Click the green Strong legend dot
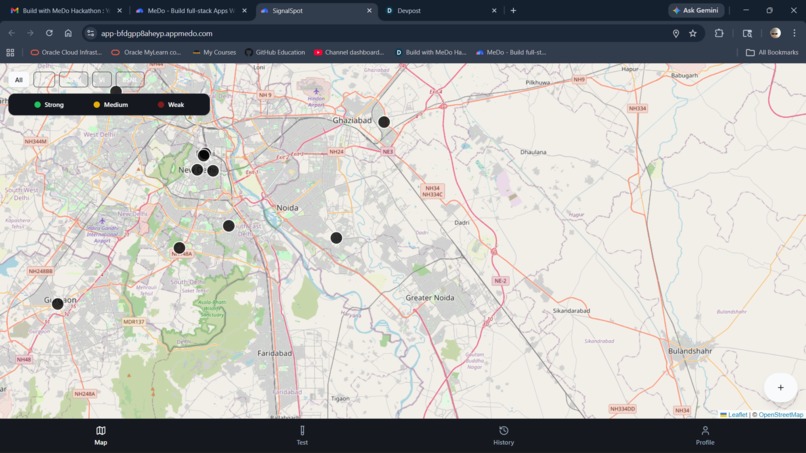Screen dimensions: 806x453 coord(38,105)
